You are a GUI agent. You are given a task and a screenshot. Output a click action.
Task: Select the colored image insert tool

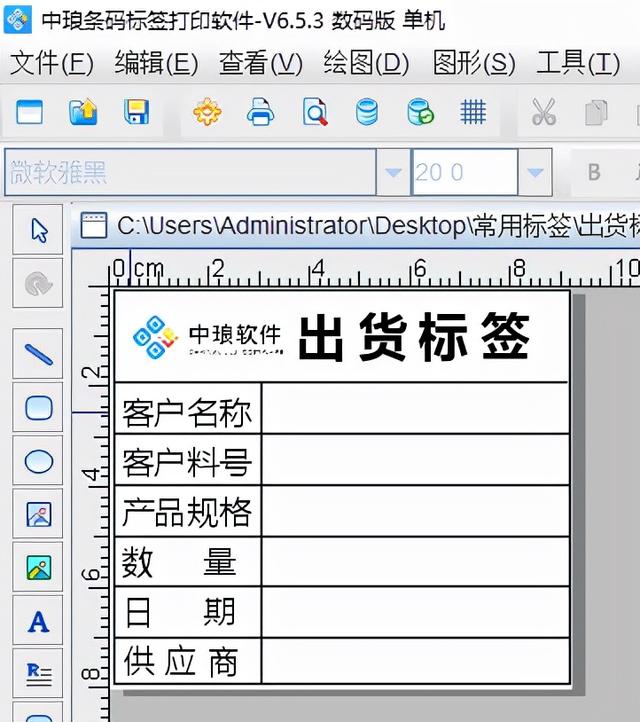click(38, 567)
